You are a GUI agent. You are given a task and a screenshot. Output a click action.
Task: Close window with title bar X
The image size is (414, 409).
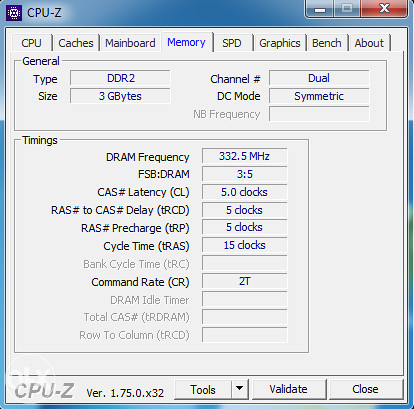click(x=384, y=9)
